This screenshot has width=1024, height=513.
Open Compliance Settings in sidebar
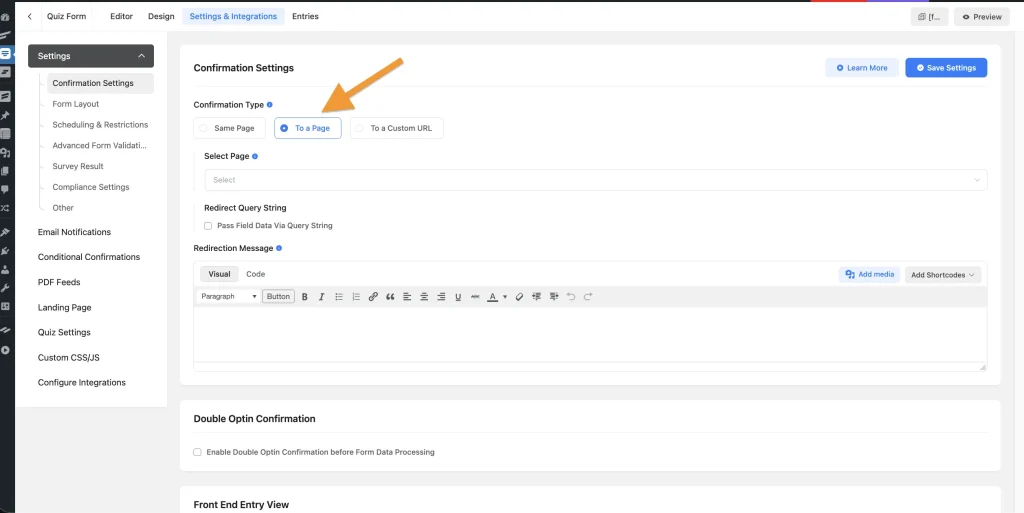click(91, 187)
